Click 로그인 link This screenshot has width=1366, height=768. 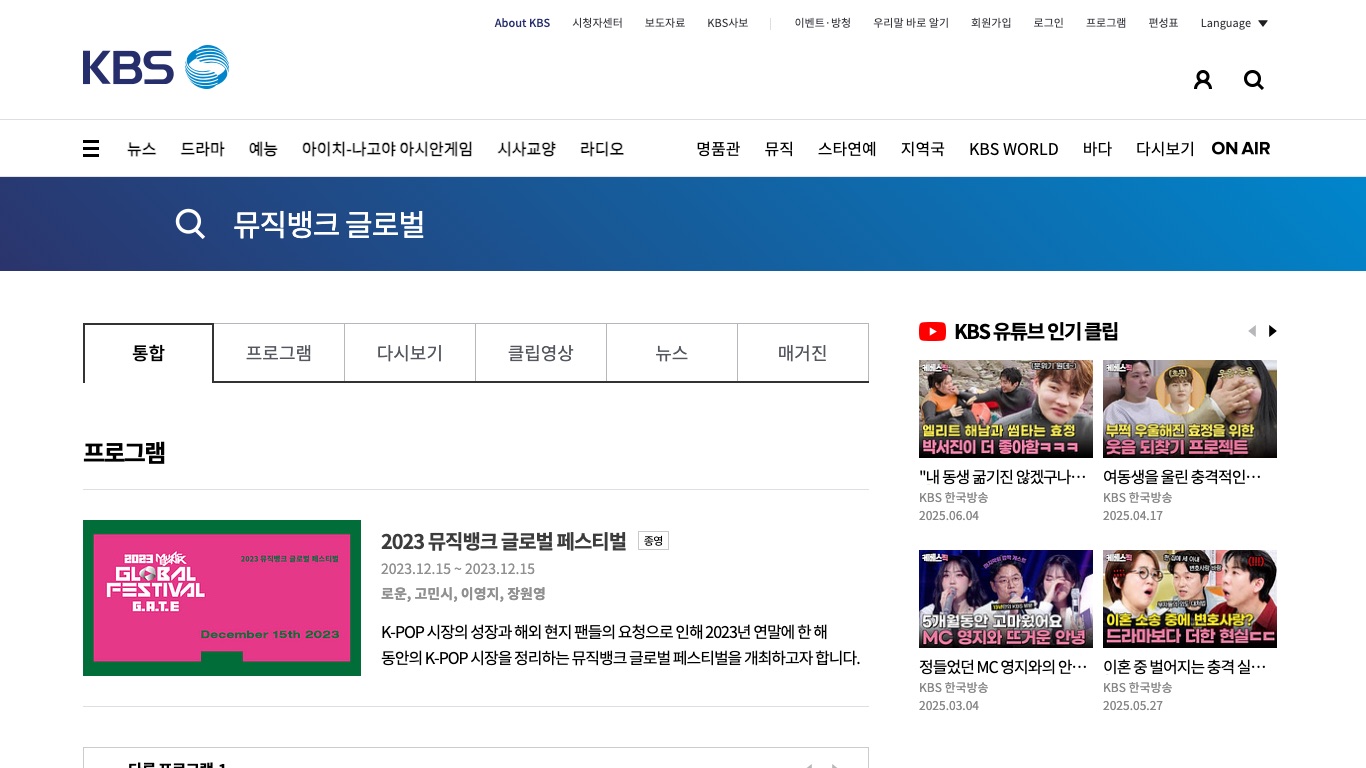pyautogui.click(x=1049, y=23)
